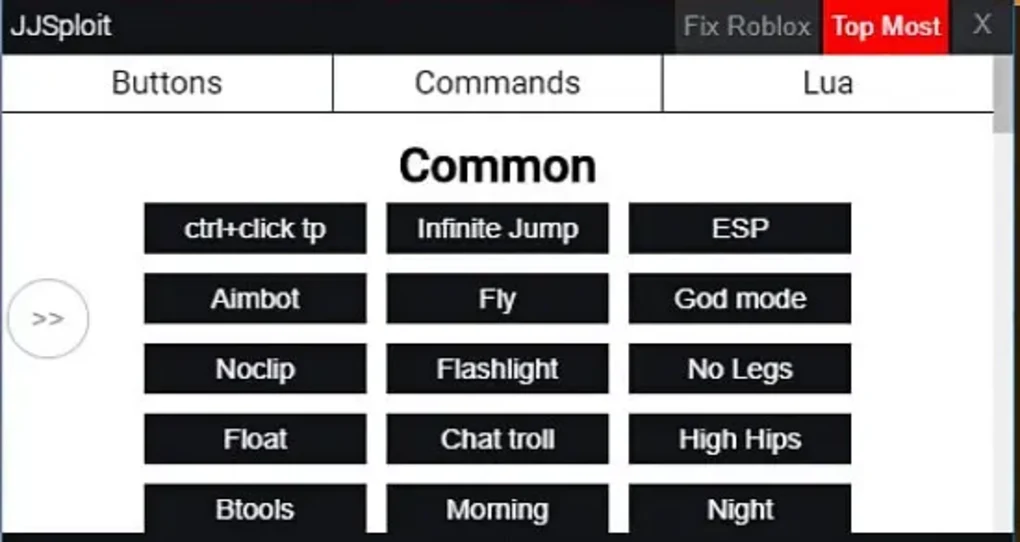The image size is (1020, 542).
Task: Switch to the Buttons tab
Action: click(167, 83)
